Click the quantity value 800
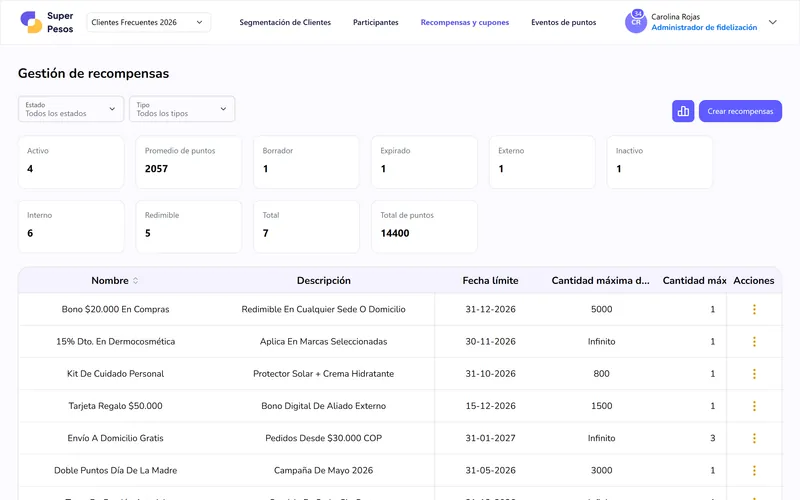The image size is (800, 500). pyautogui.click(x=602, y=373)
